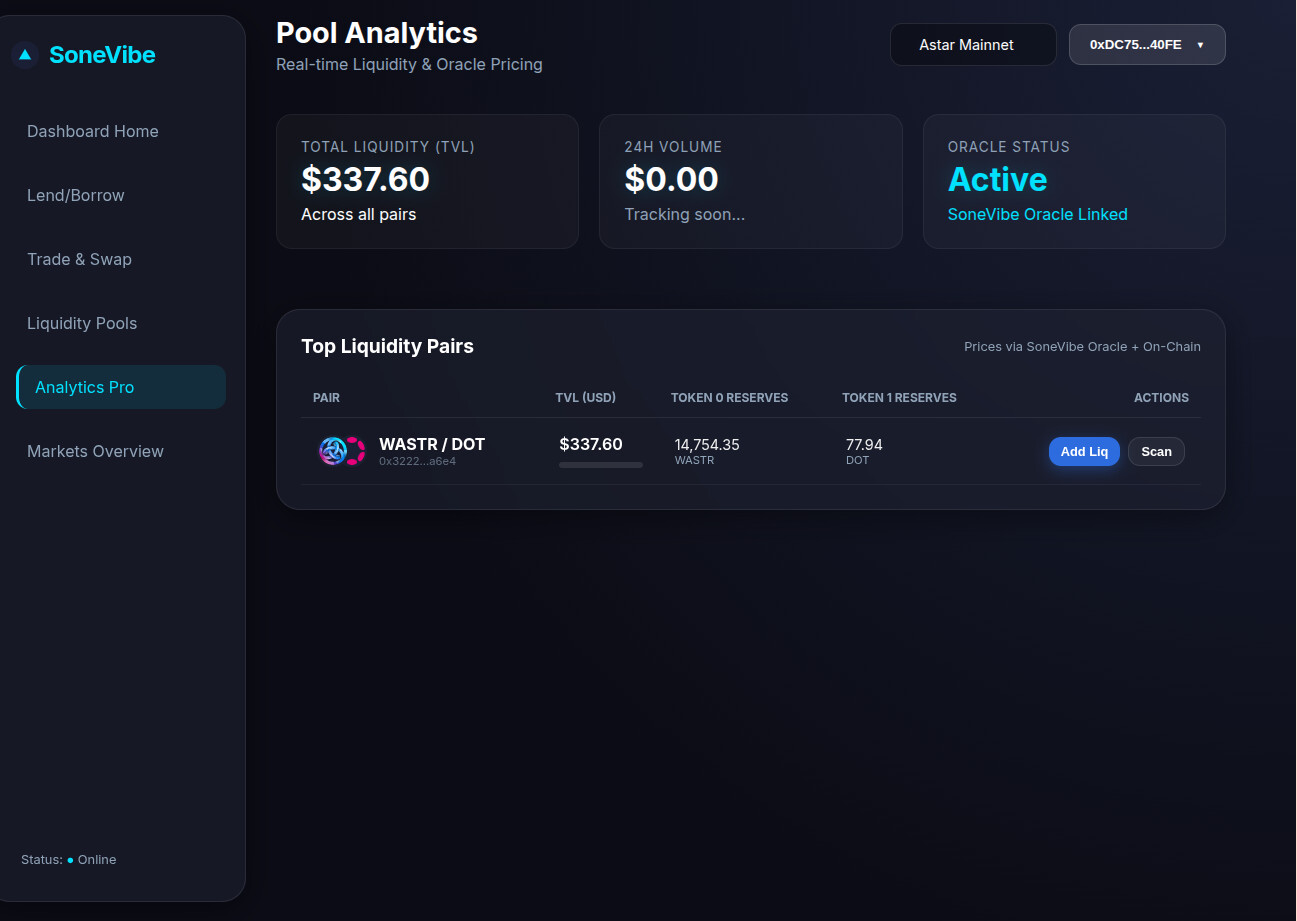Click the SoneVibe Oracle Linked link
The width and height of the screenshot is (1297, 921).
click(x=1037, y=214)
